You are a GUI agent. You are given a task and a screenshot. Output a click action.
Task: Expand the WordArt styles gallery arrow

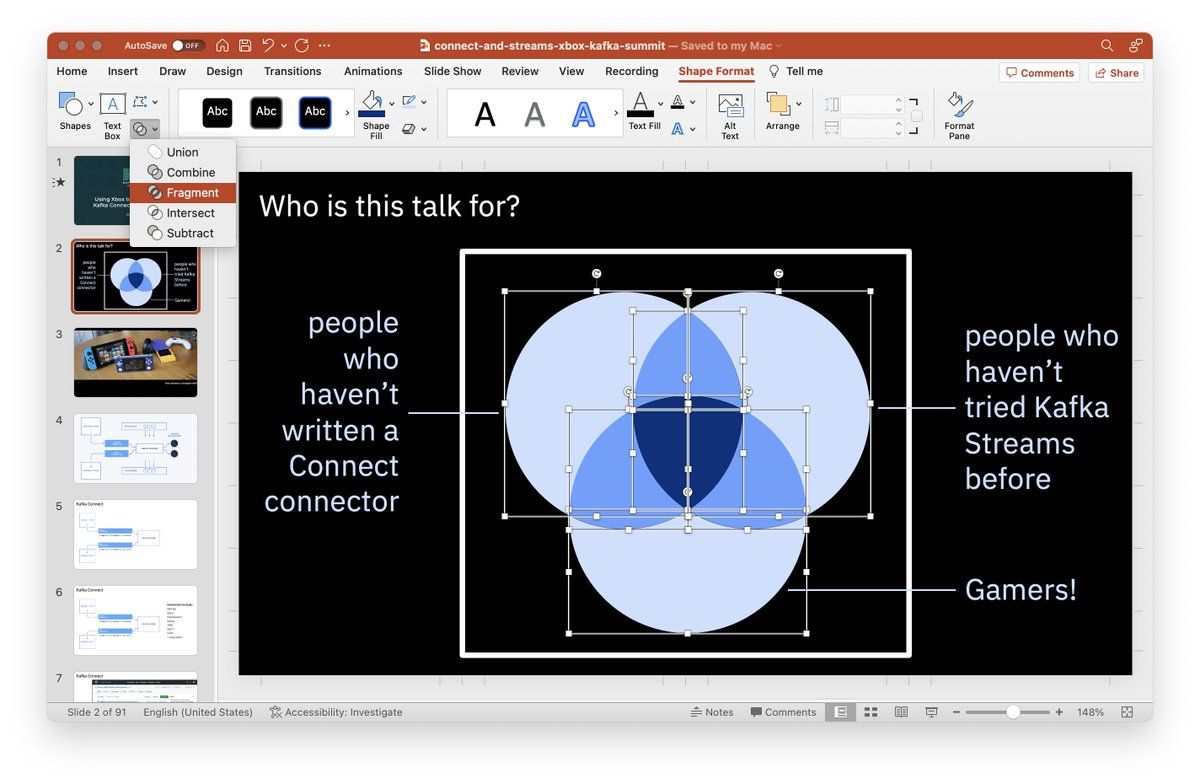coord(615,113)
